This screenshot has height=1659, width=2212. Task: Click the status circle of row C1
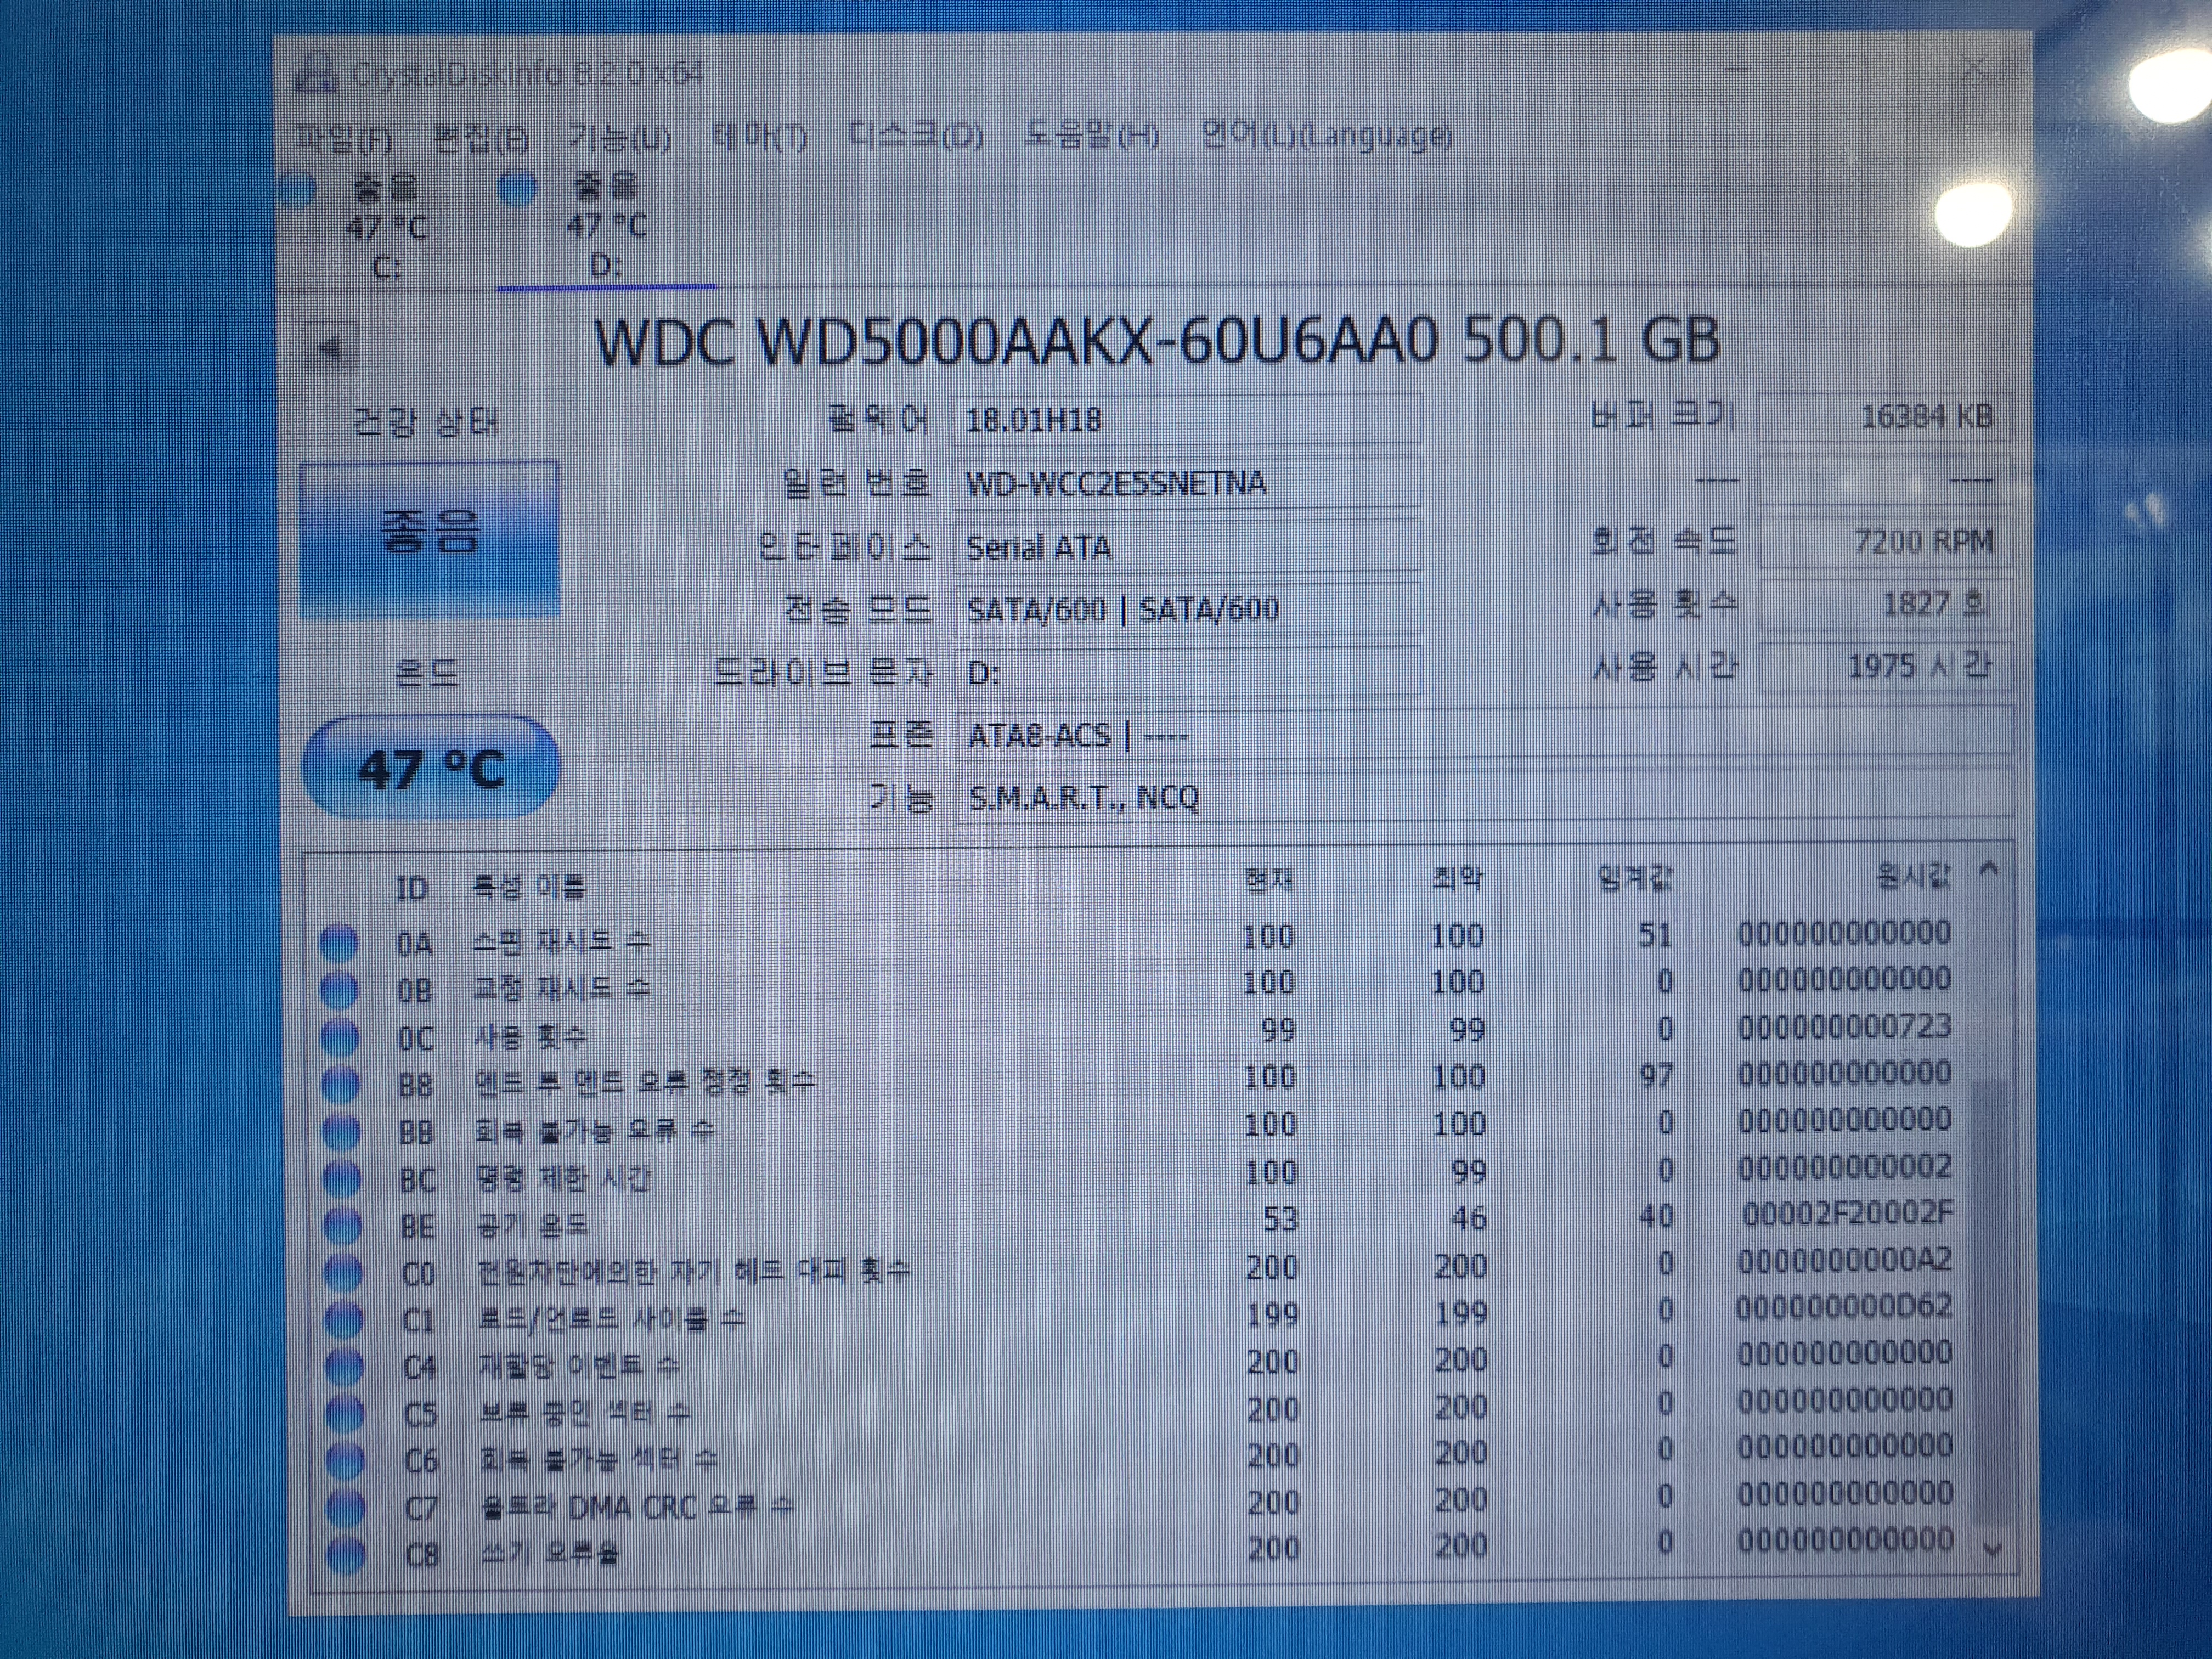pos(345,1320)
